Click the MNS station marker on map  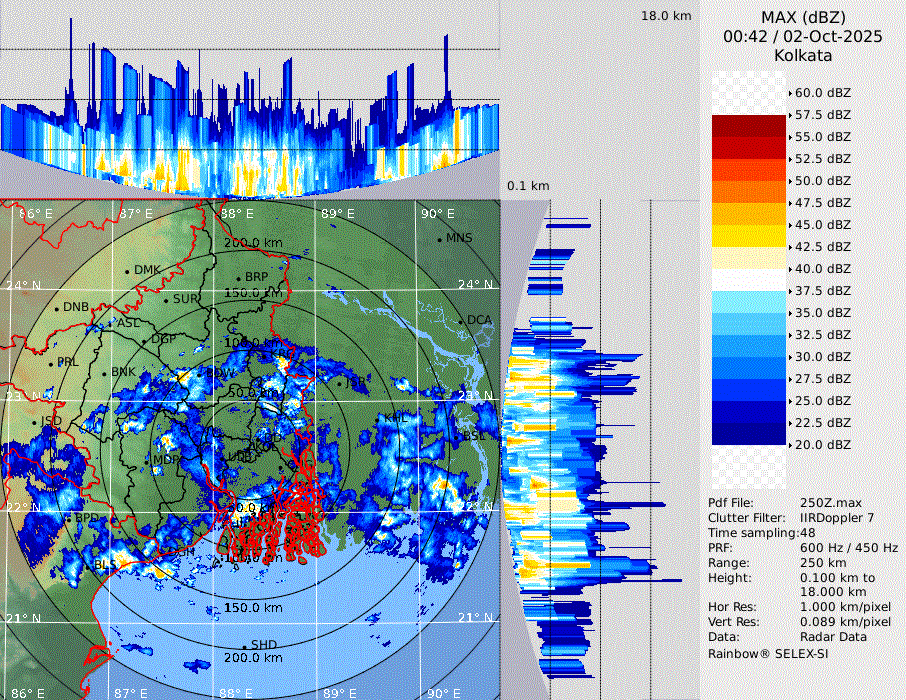(x=440, y=239)
